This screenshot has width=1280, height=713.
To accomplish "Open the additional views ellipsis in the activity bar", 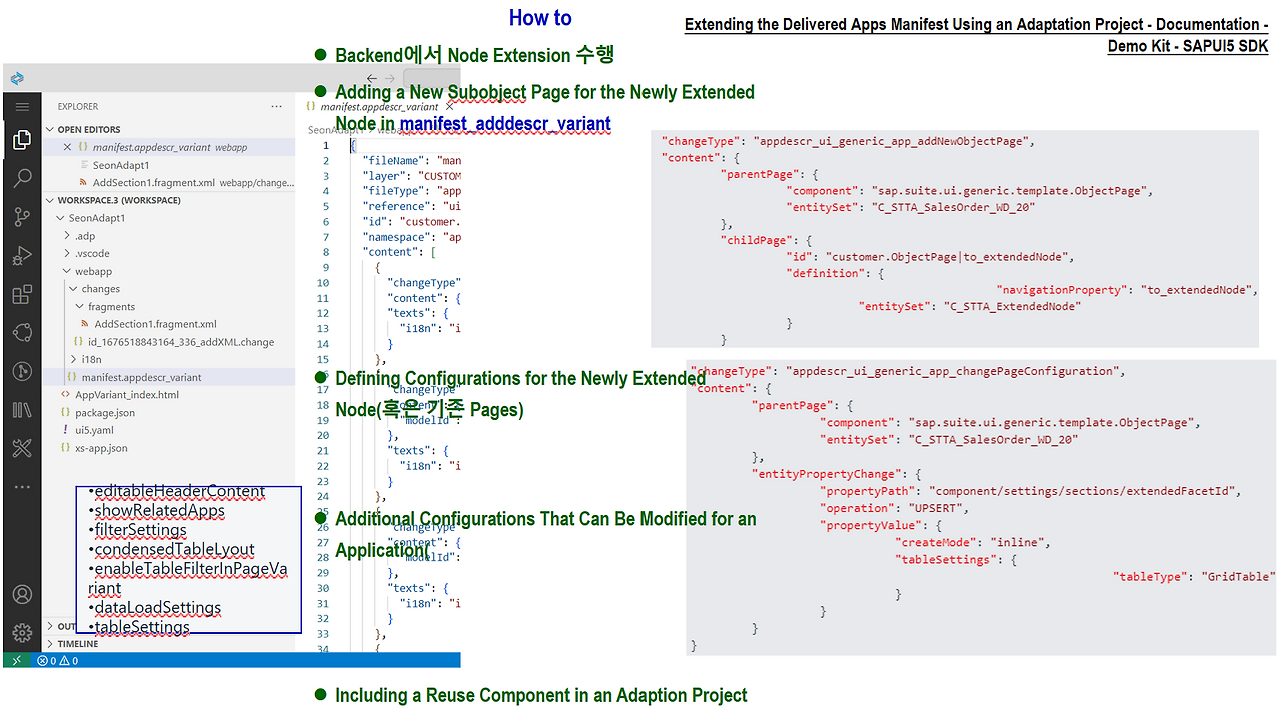I will (x=22, y=486).
